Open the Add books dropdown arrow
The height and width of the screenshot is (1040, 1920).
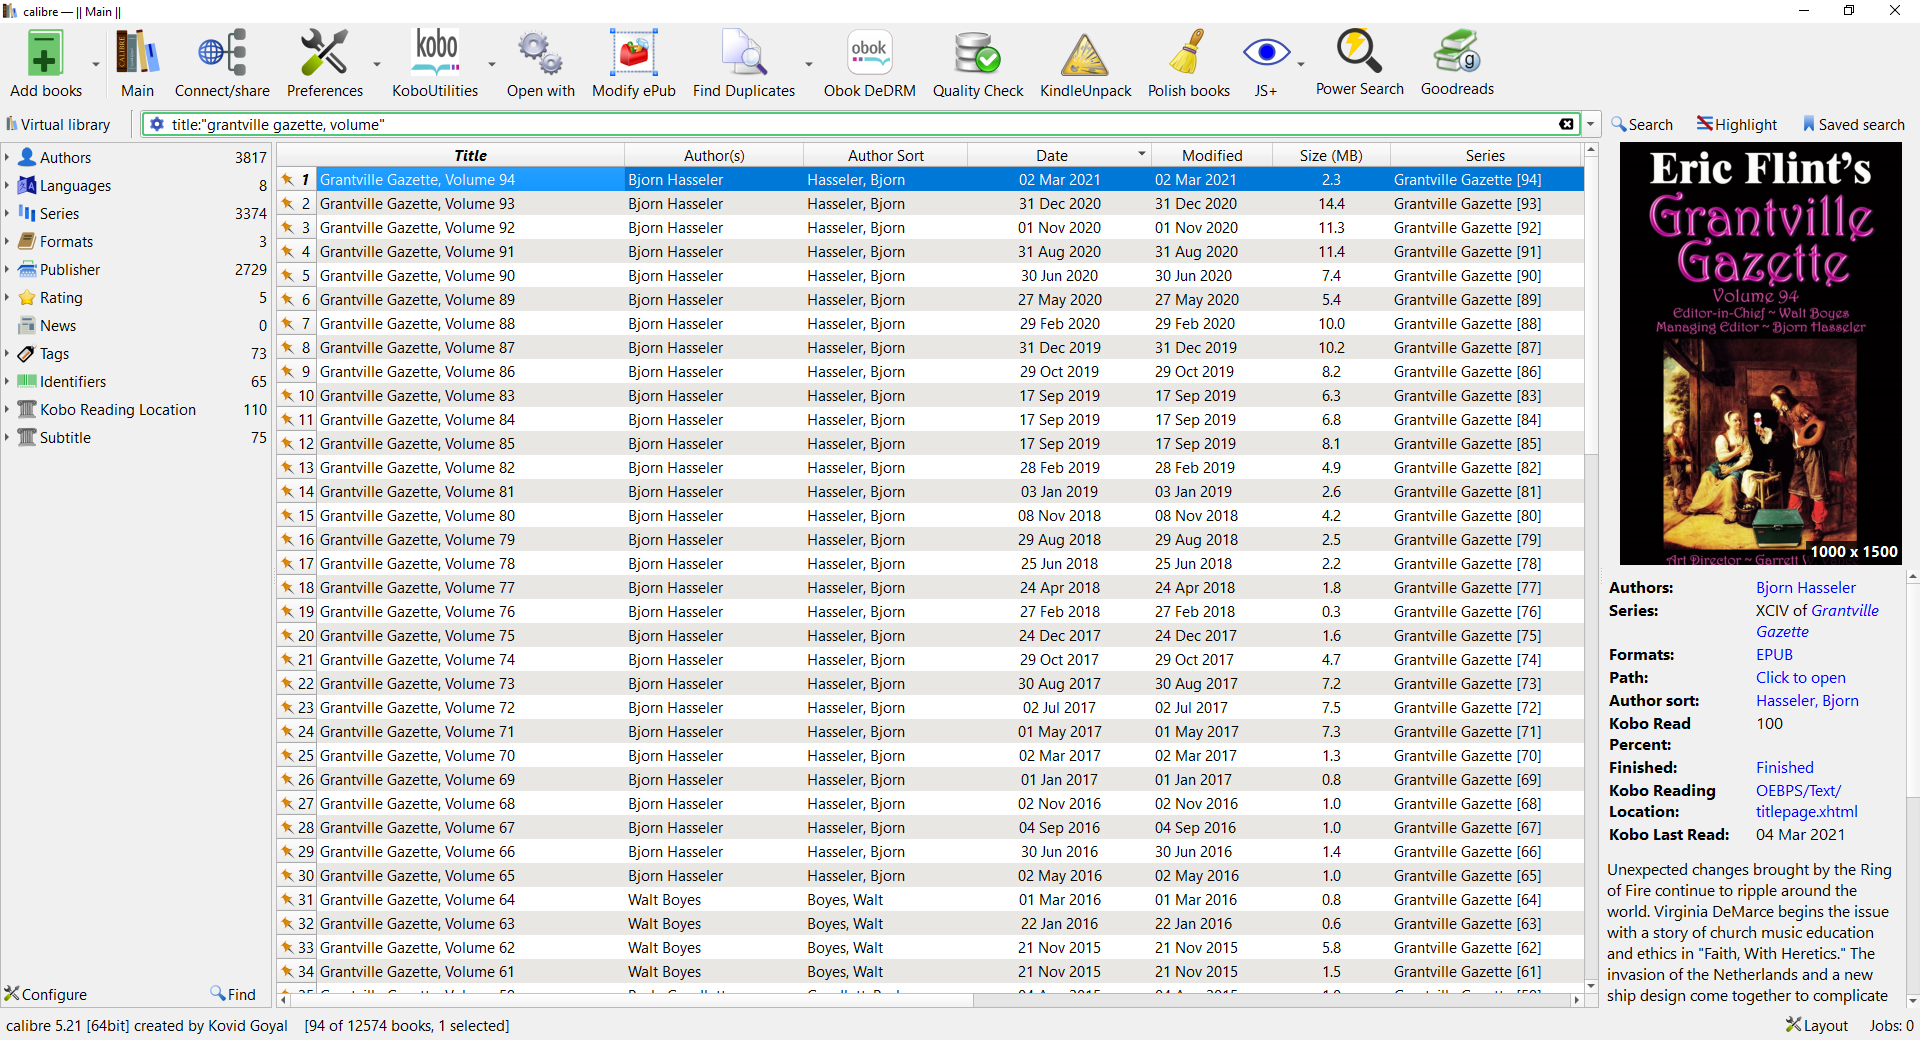point(96,64)
